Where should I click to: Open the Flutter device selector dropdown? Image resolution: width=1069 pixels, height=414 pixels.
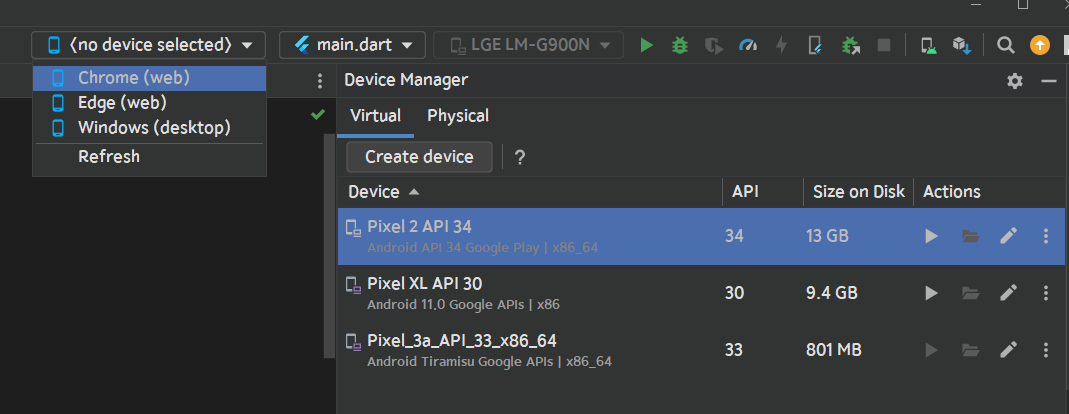(149, 45)
